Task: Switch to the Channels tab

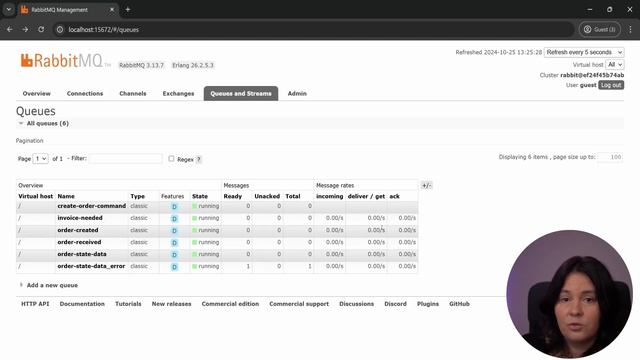Action: tap(133, 93)
